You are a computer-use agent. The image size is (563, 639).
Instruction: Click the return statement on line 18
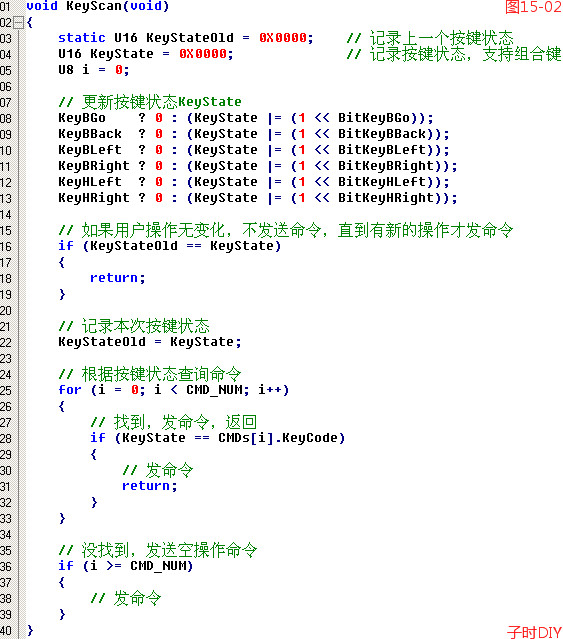pyautogui.click(x=117, y=278)
